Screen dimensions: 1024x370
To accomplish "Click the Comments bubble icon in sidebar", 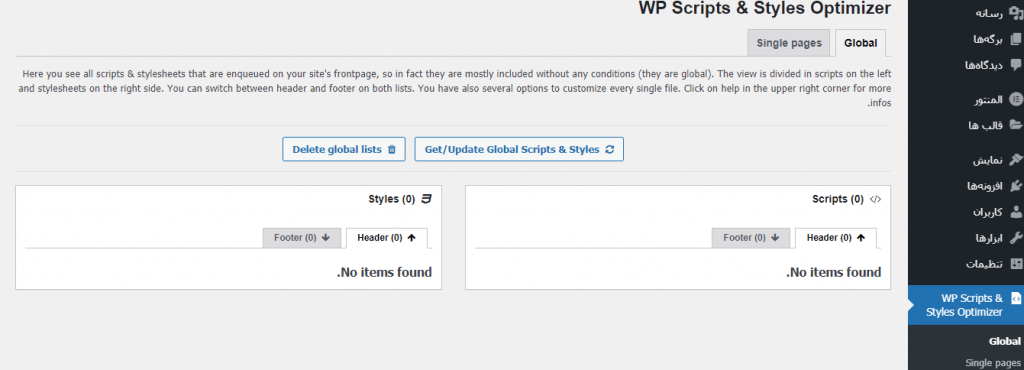I will [1016, 65].
